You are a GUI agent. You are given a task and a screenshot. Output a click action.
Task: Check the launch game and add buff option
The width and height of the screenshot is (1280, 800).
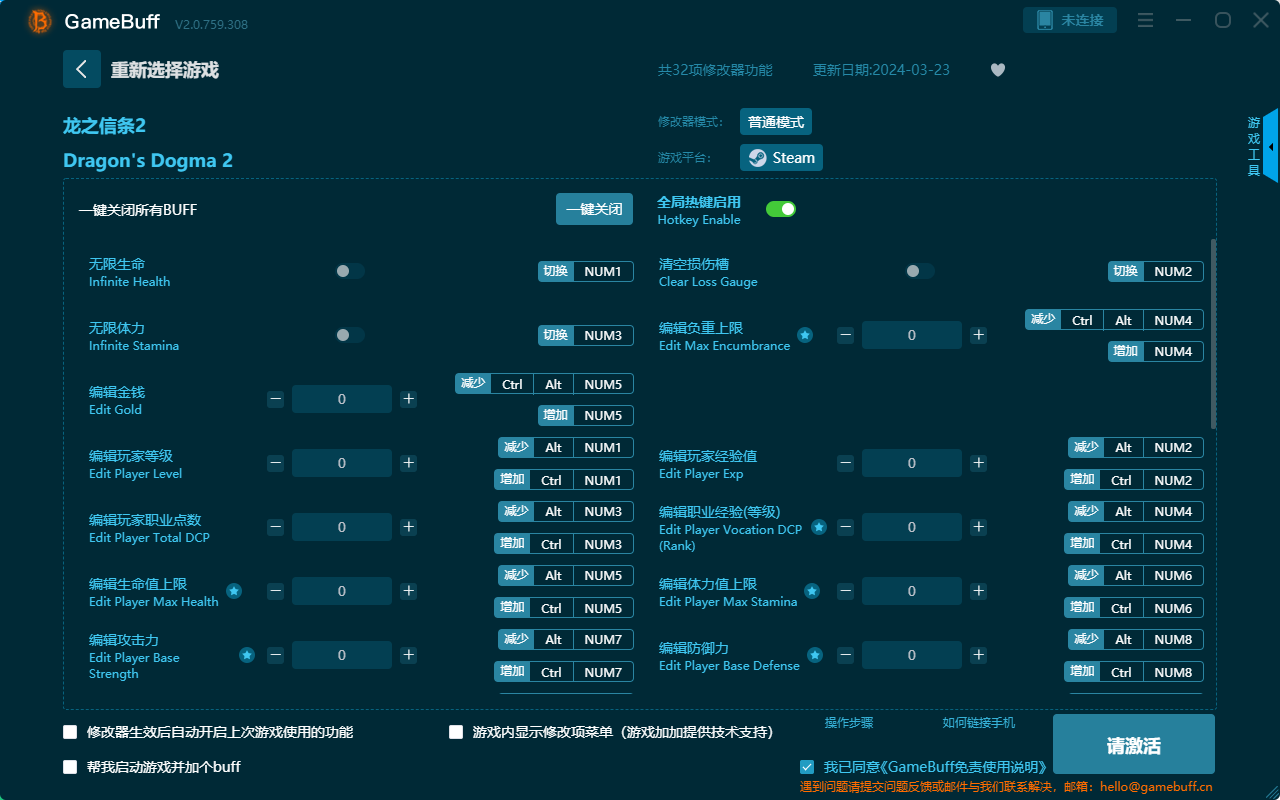pos(70,767)
